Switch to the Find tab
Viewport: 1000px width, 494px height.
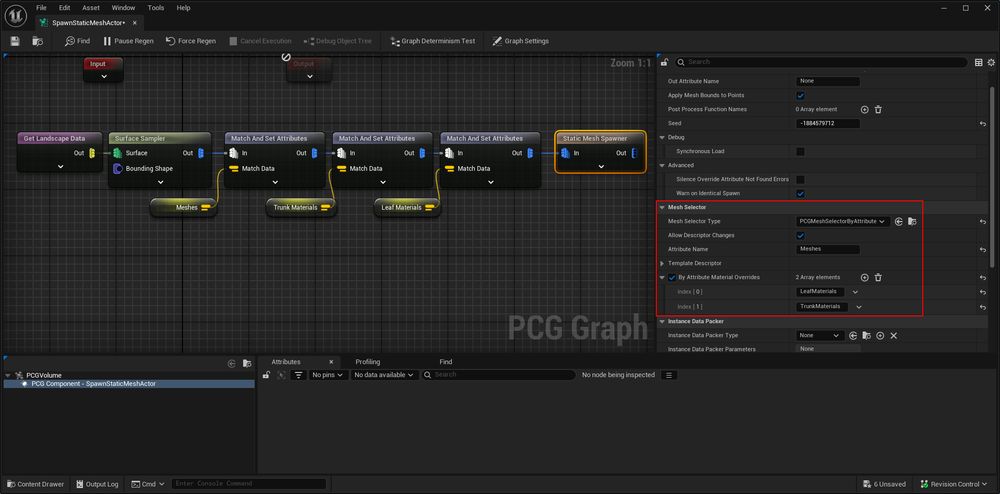[446, 362]
